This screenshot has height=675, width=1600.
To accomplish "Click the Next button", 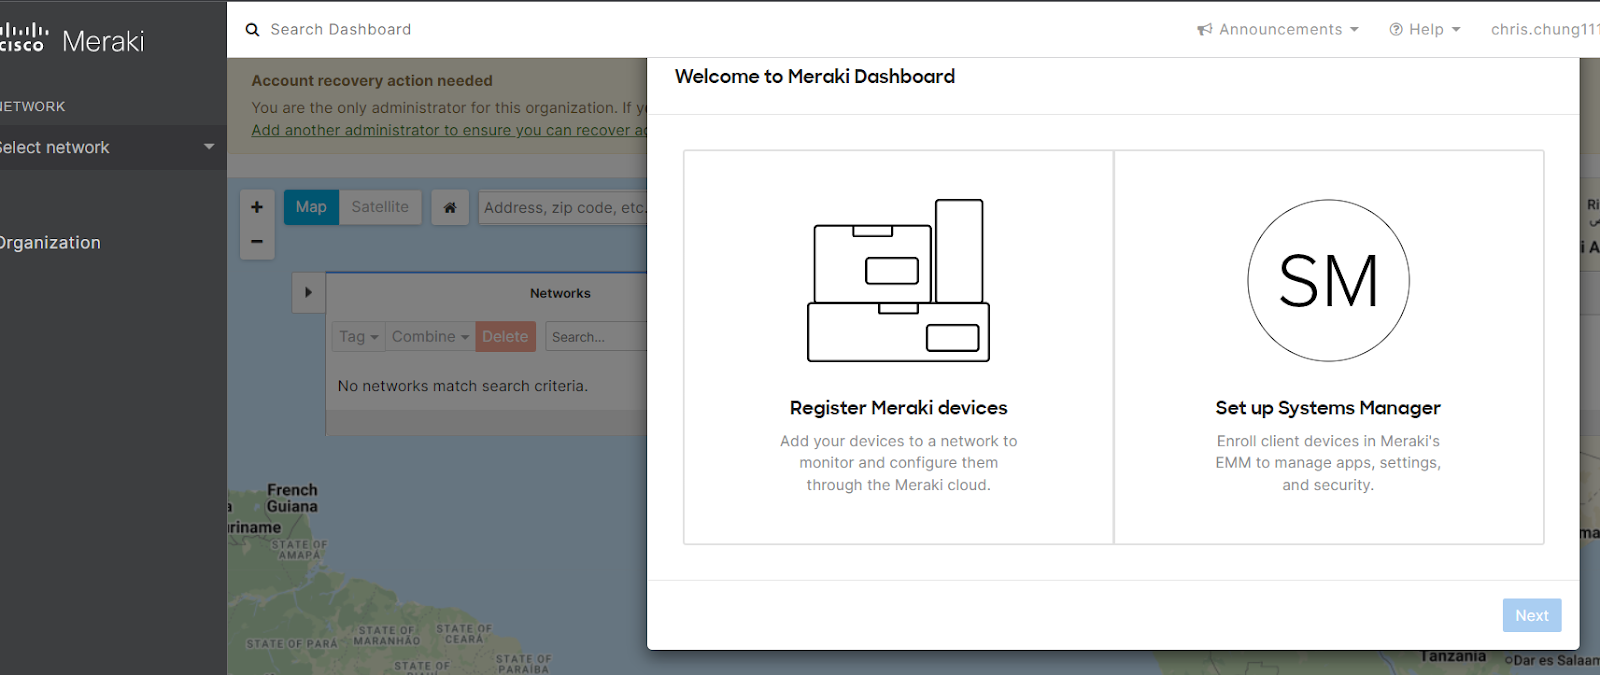I will tap(1532, 616).
